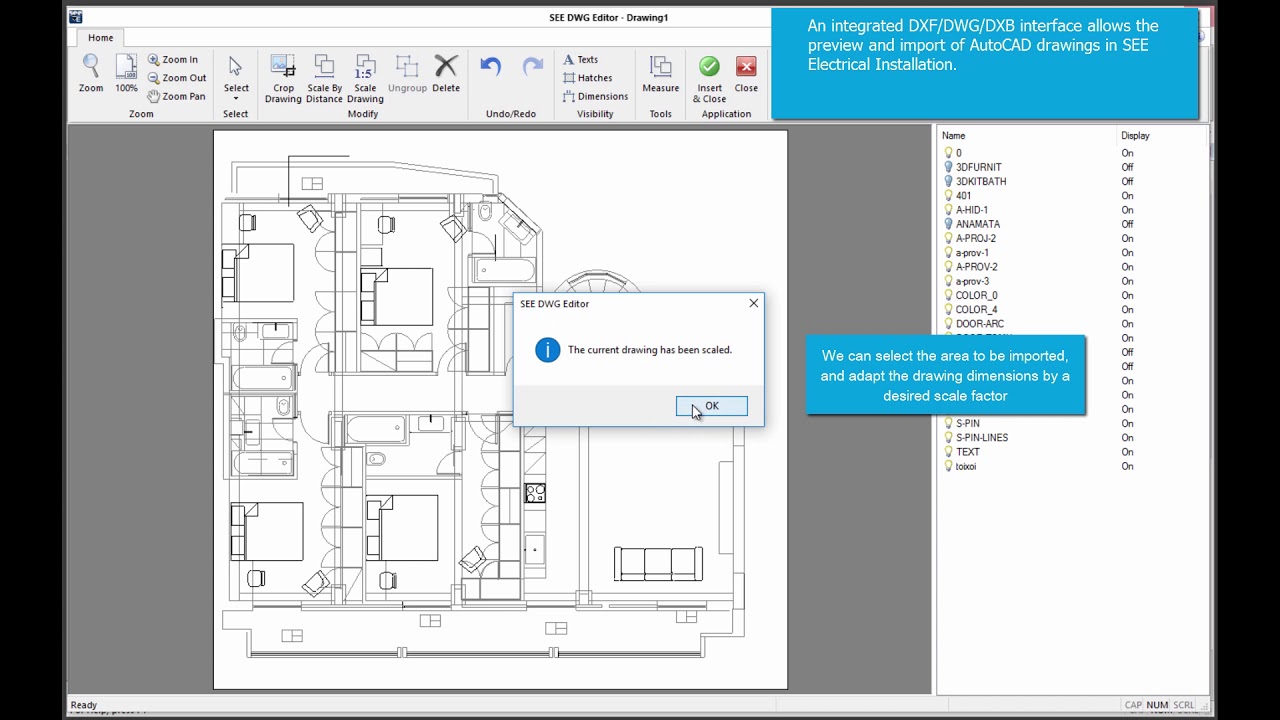Screen dimensions: 1280x720
Task: Click the sofa in the floor plan
Action: (x=658, y=564)
